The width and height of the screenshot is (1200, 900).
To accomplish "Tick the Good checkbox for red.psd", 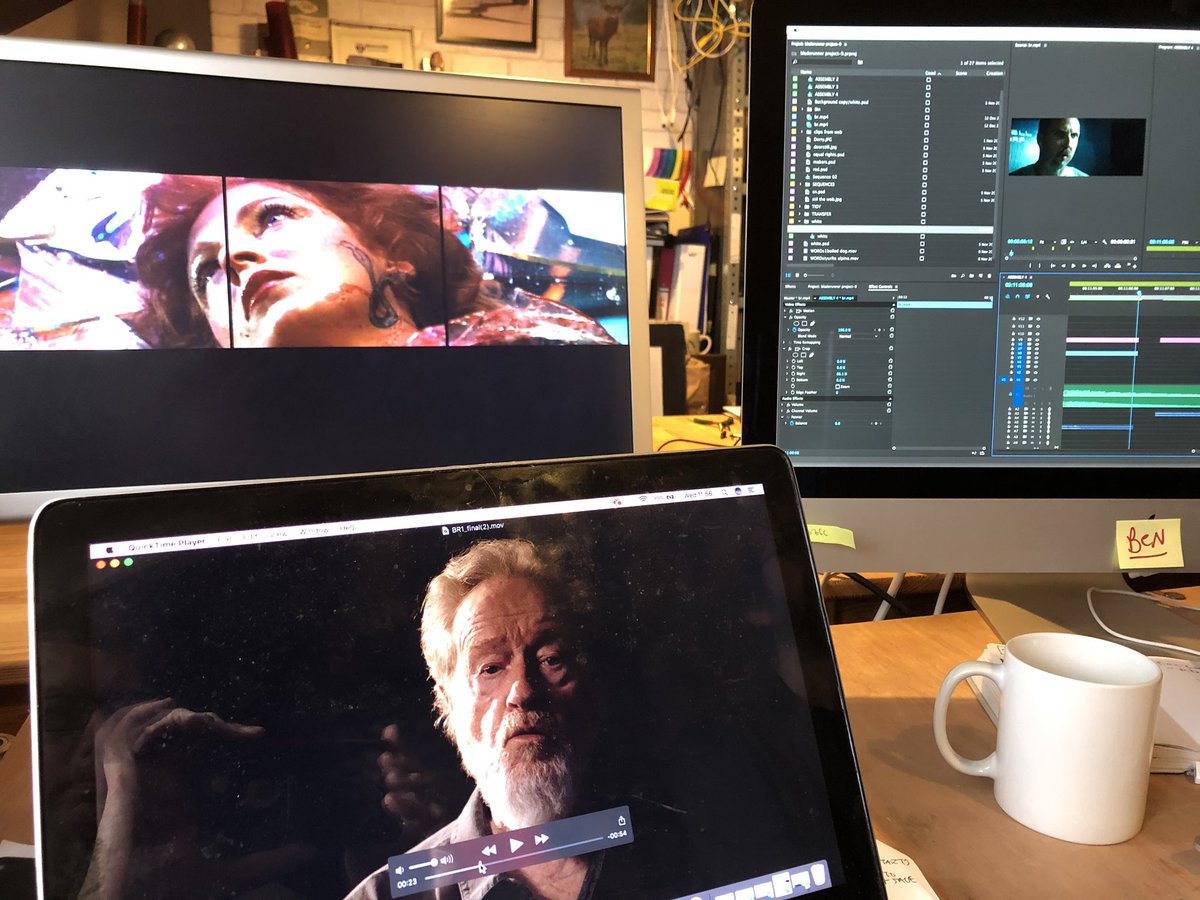I will [925, 170].
